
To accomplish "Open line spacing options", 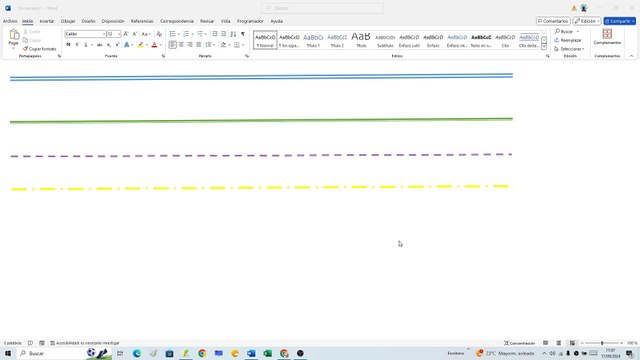I will tap(209, 44).
